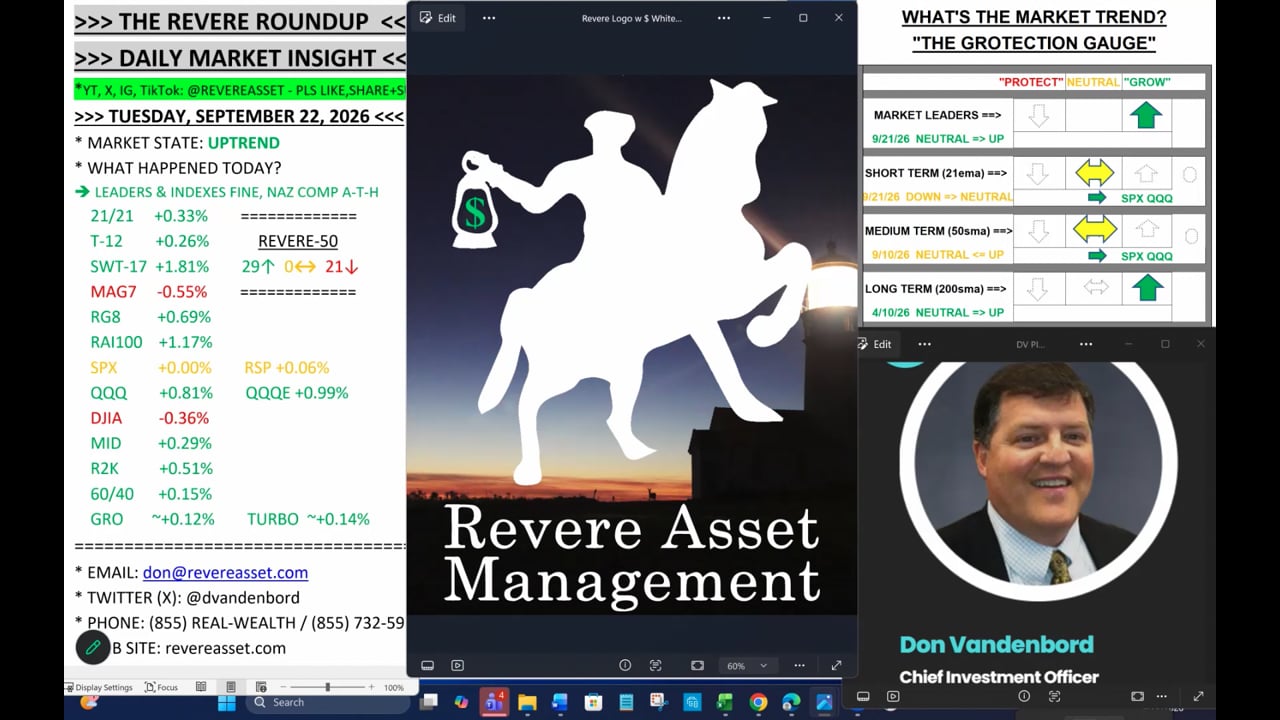Screen dimensions: 1280x720
Task: Open Microsoft Teams from the taskbar
Action: click(x=494, y=702)
